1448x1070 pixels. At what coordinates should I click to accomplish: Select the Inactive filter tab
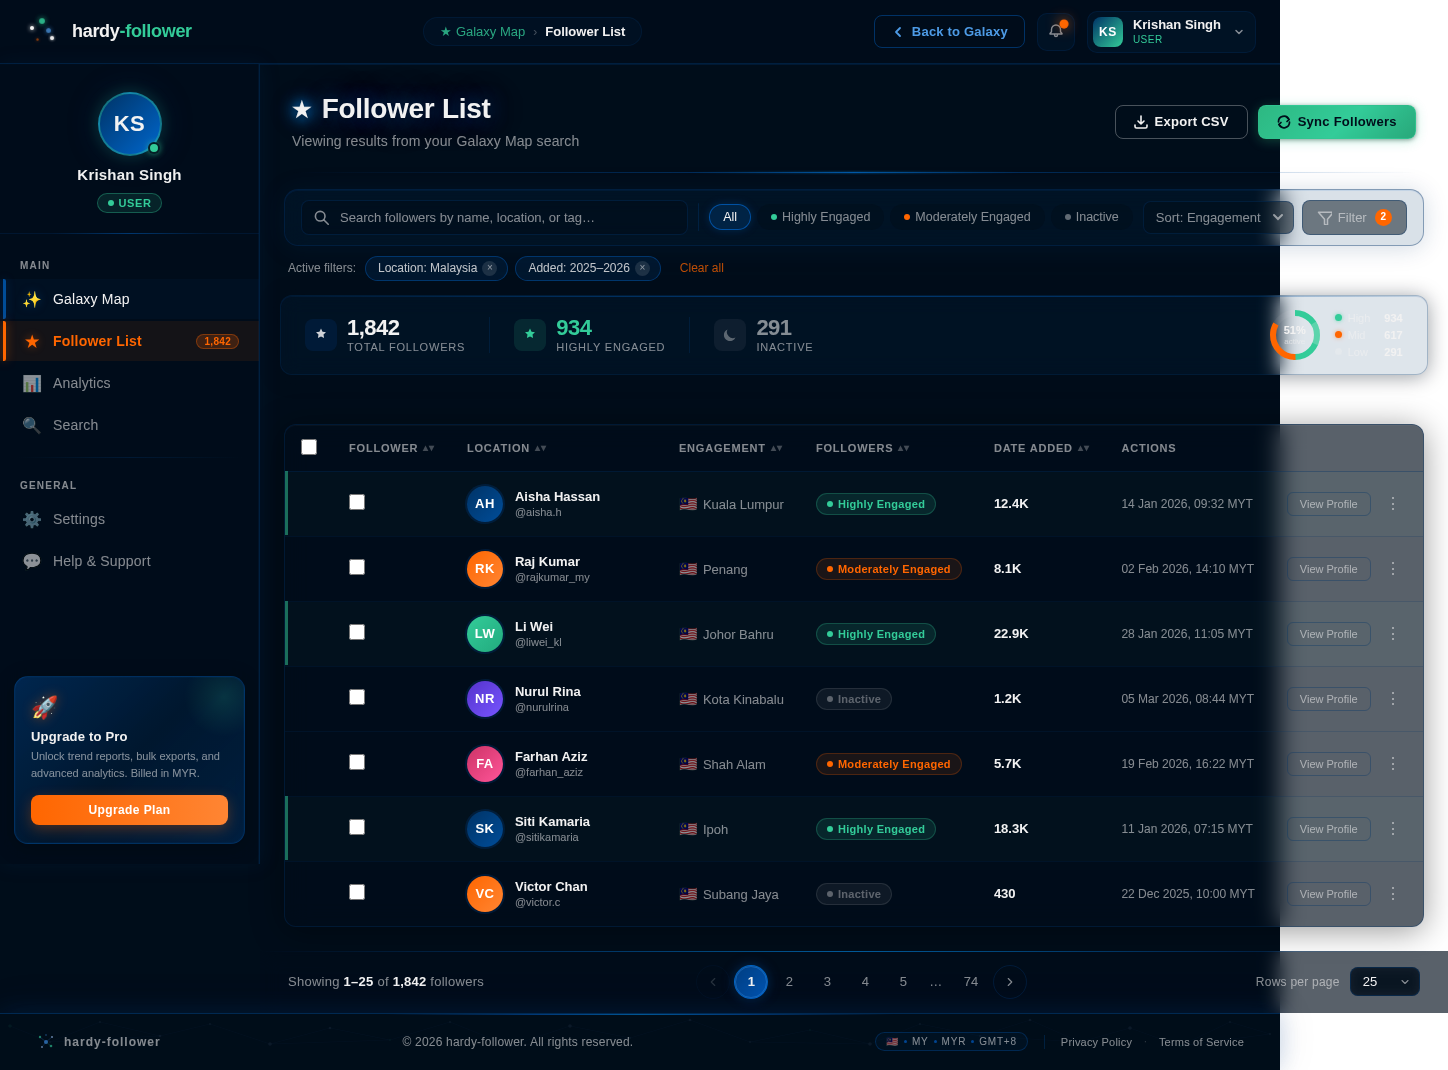[x=1090, y=216]
